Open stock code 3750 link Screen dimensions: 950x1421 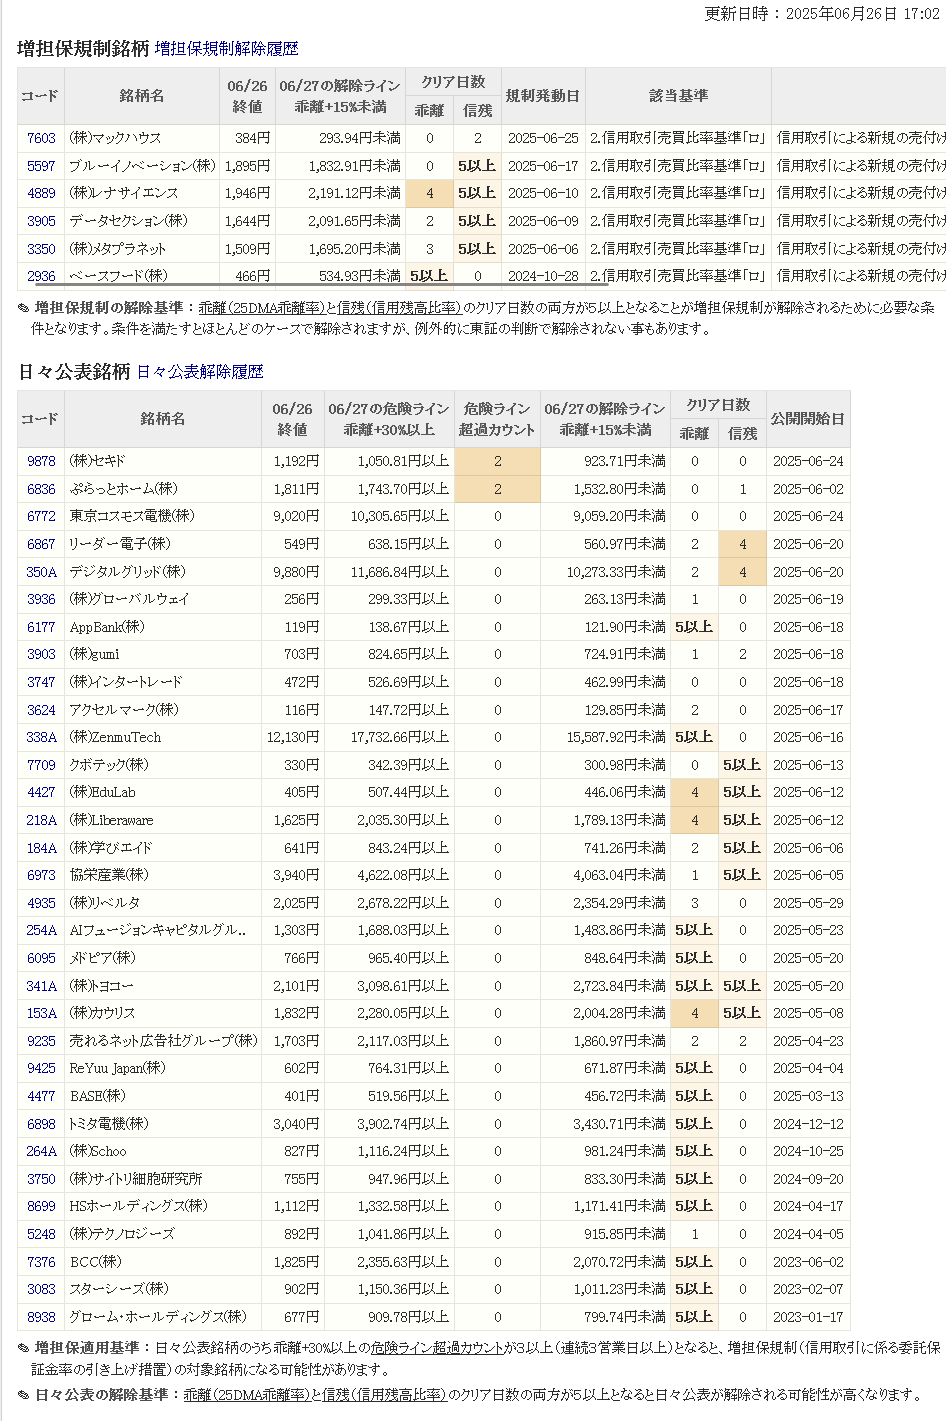(41, 1179)
